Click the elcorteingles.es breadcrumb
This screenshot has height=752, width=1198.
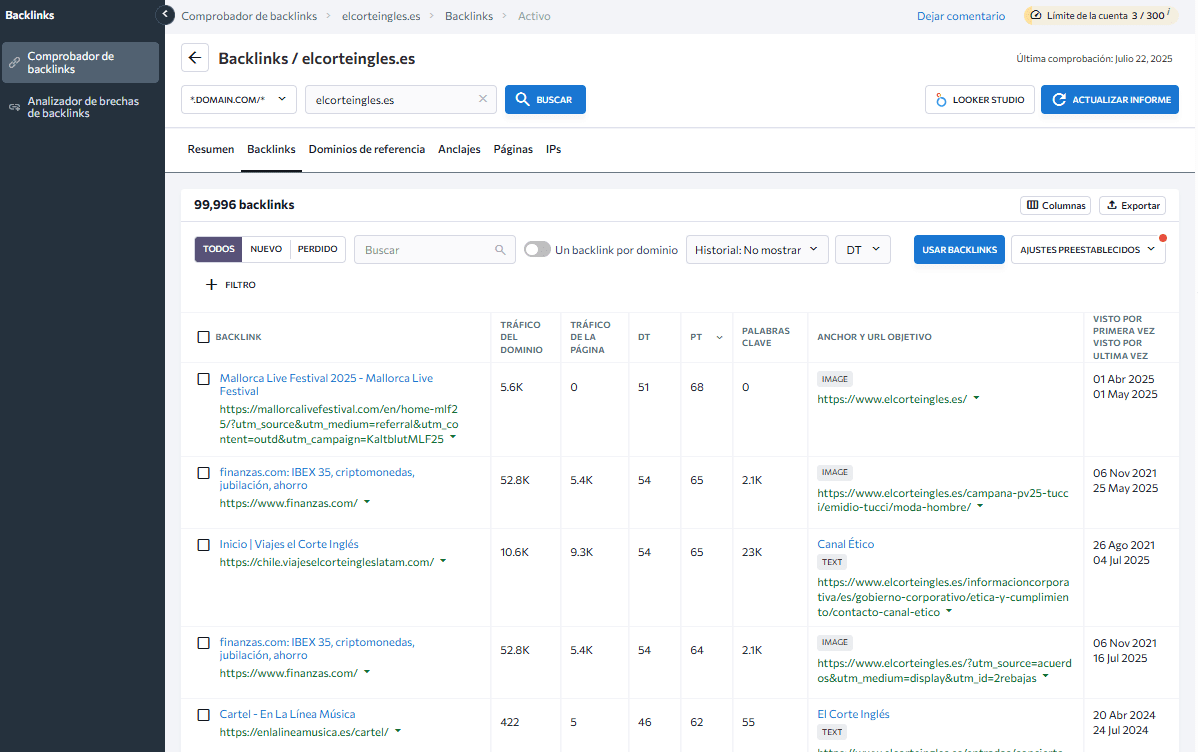pyautogui.click(x=380, y=16)
